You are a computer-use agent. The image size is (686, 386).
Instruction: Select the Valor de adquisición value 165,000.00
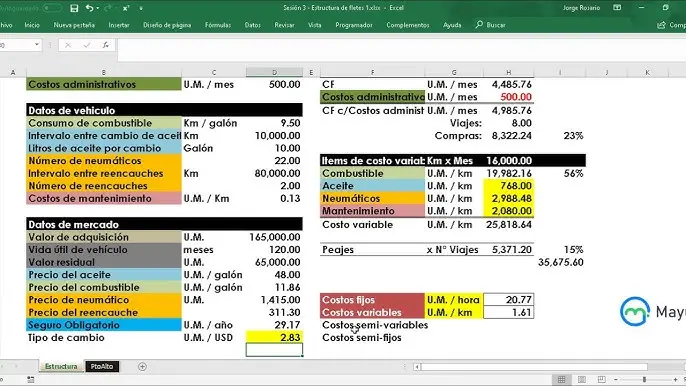(x=274, y=237)
